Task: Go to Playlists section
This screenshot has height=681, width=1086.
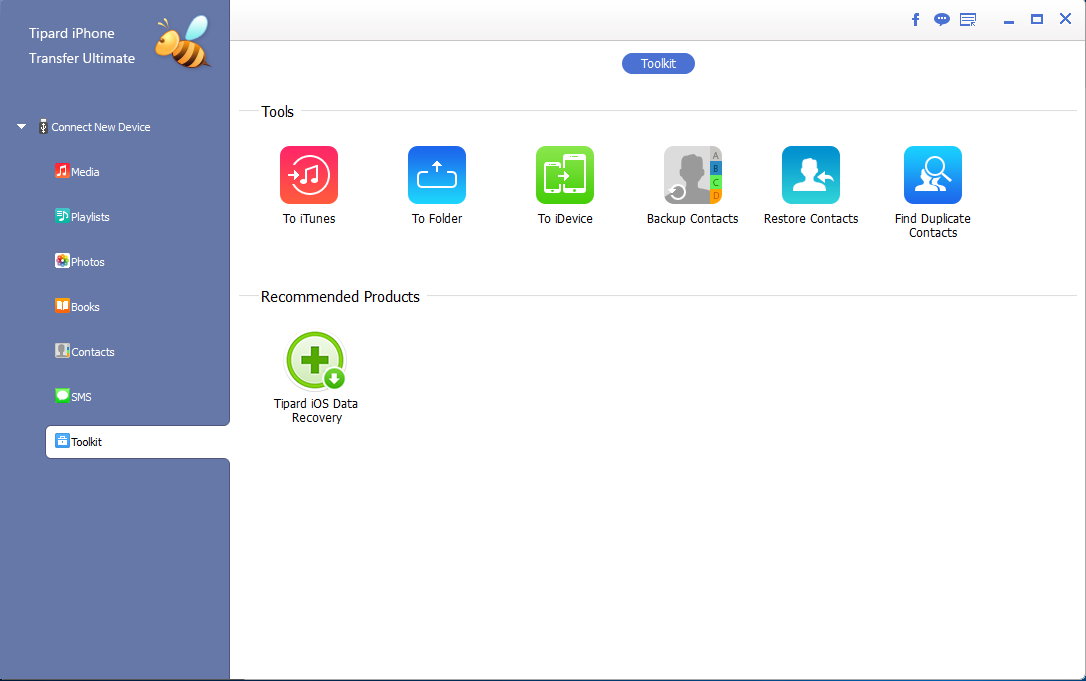Action: click(82, 216)
